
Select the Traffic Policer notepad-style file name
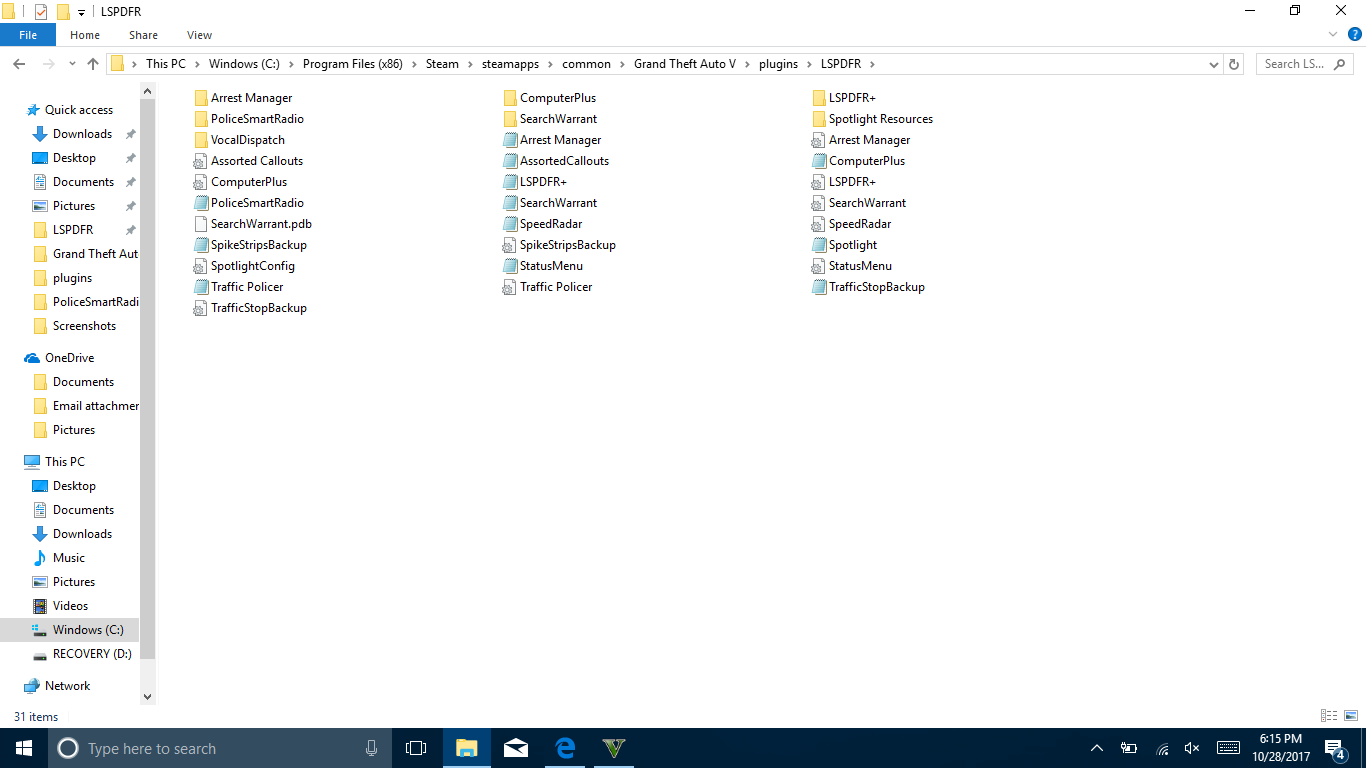pyautogui.click(x=247, y=287)
